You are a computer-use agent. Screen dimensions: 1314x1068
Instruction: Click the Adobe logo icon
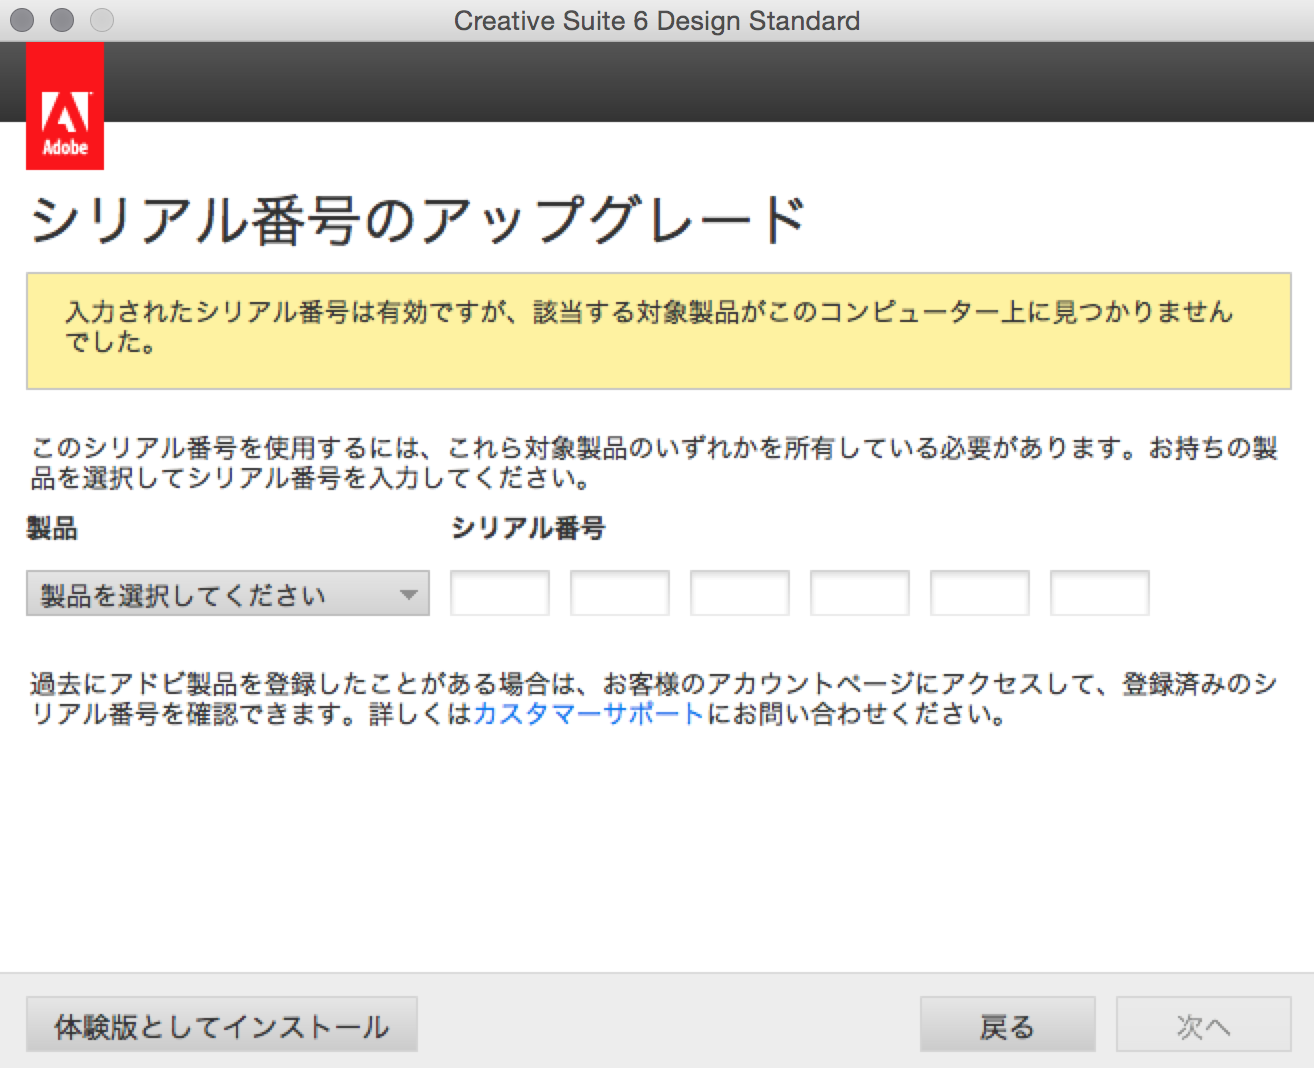point(65,106)
